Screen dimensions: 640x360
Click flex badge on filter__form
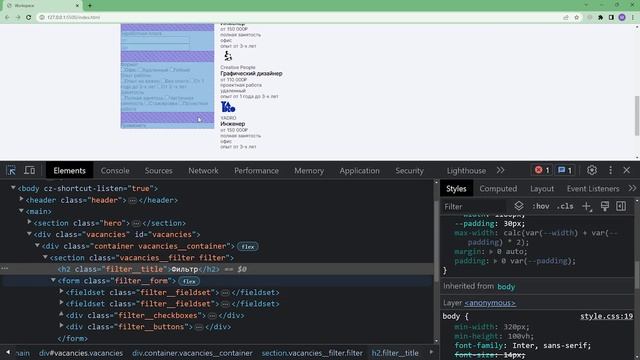coord(189,281)
